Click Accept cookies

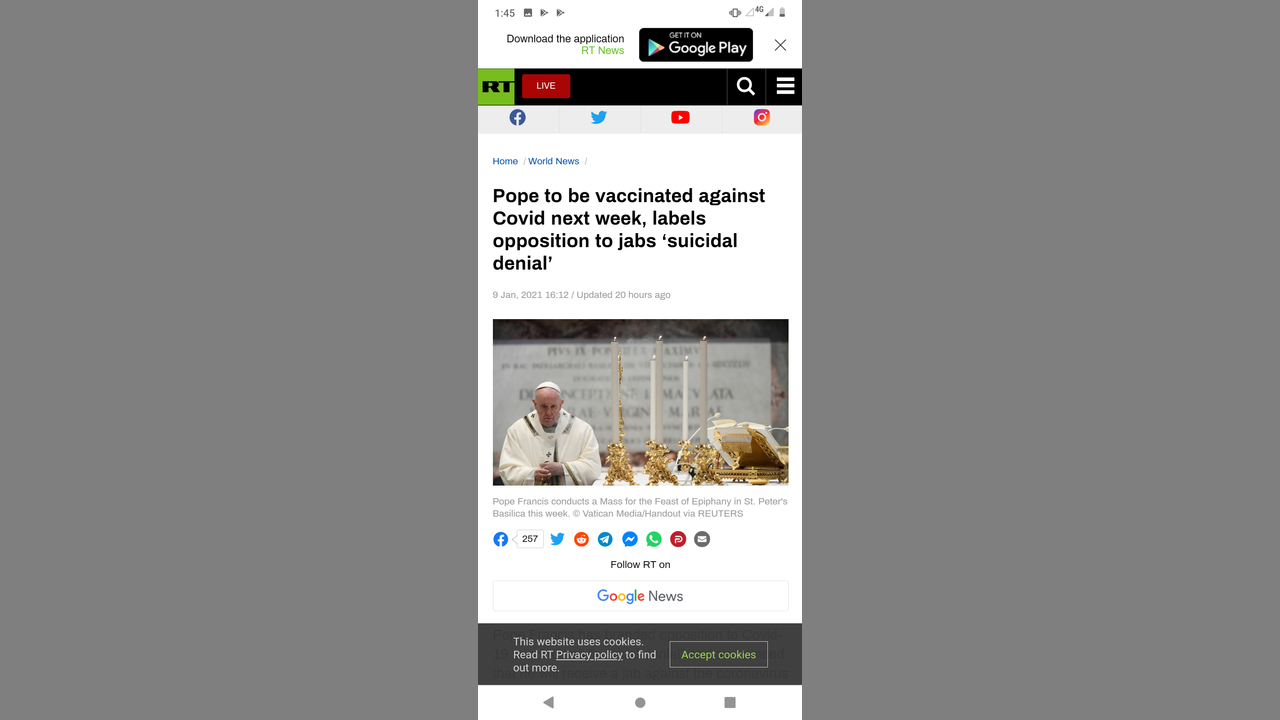pos(719,655)
